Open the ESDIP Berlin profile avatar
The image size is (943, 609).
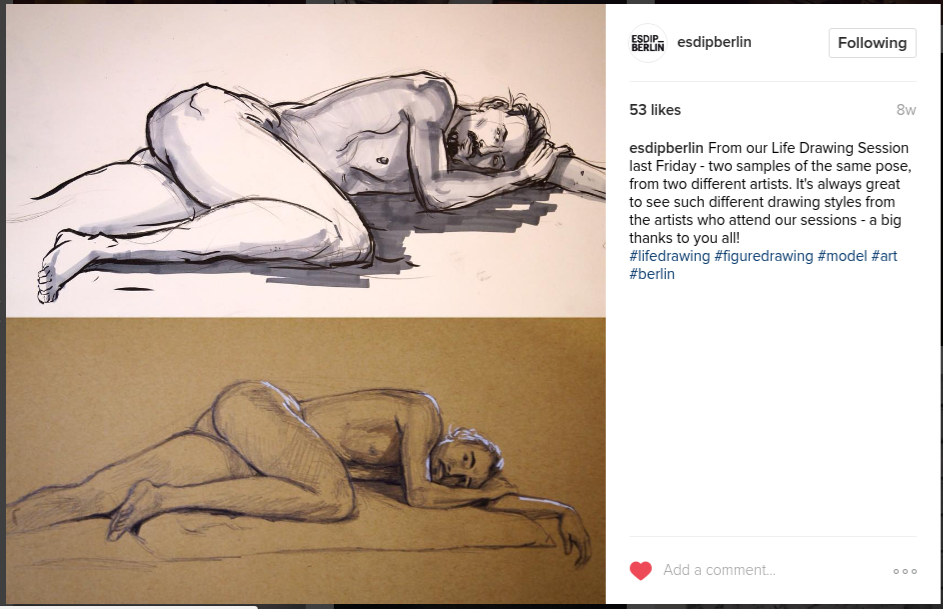click(x=648, y=43)
